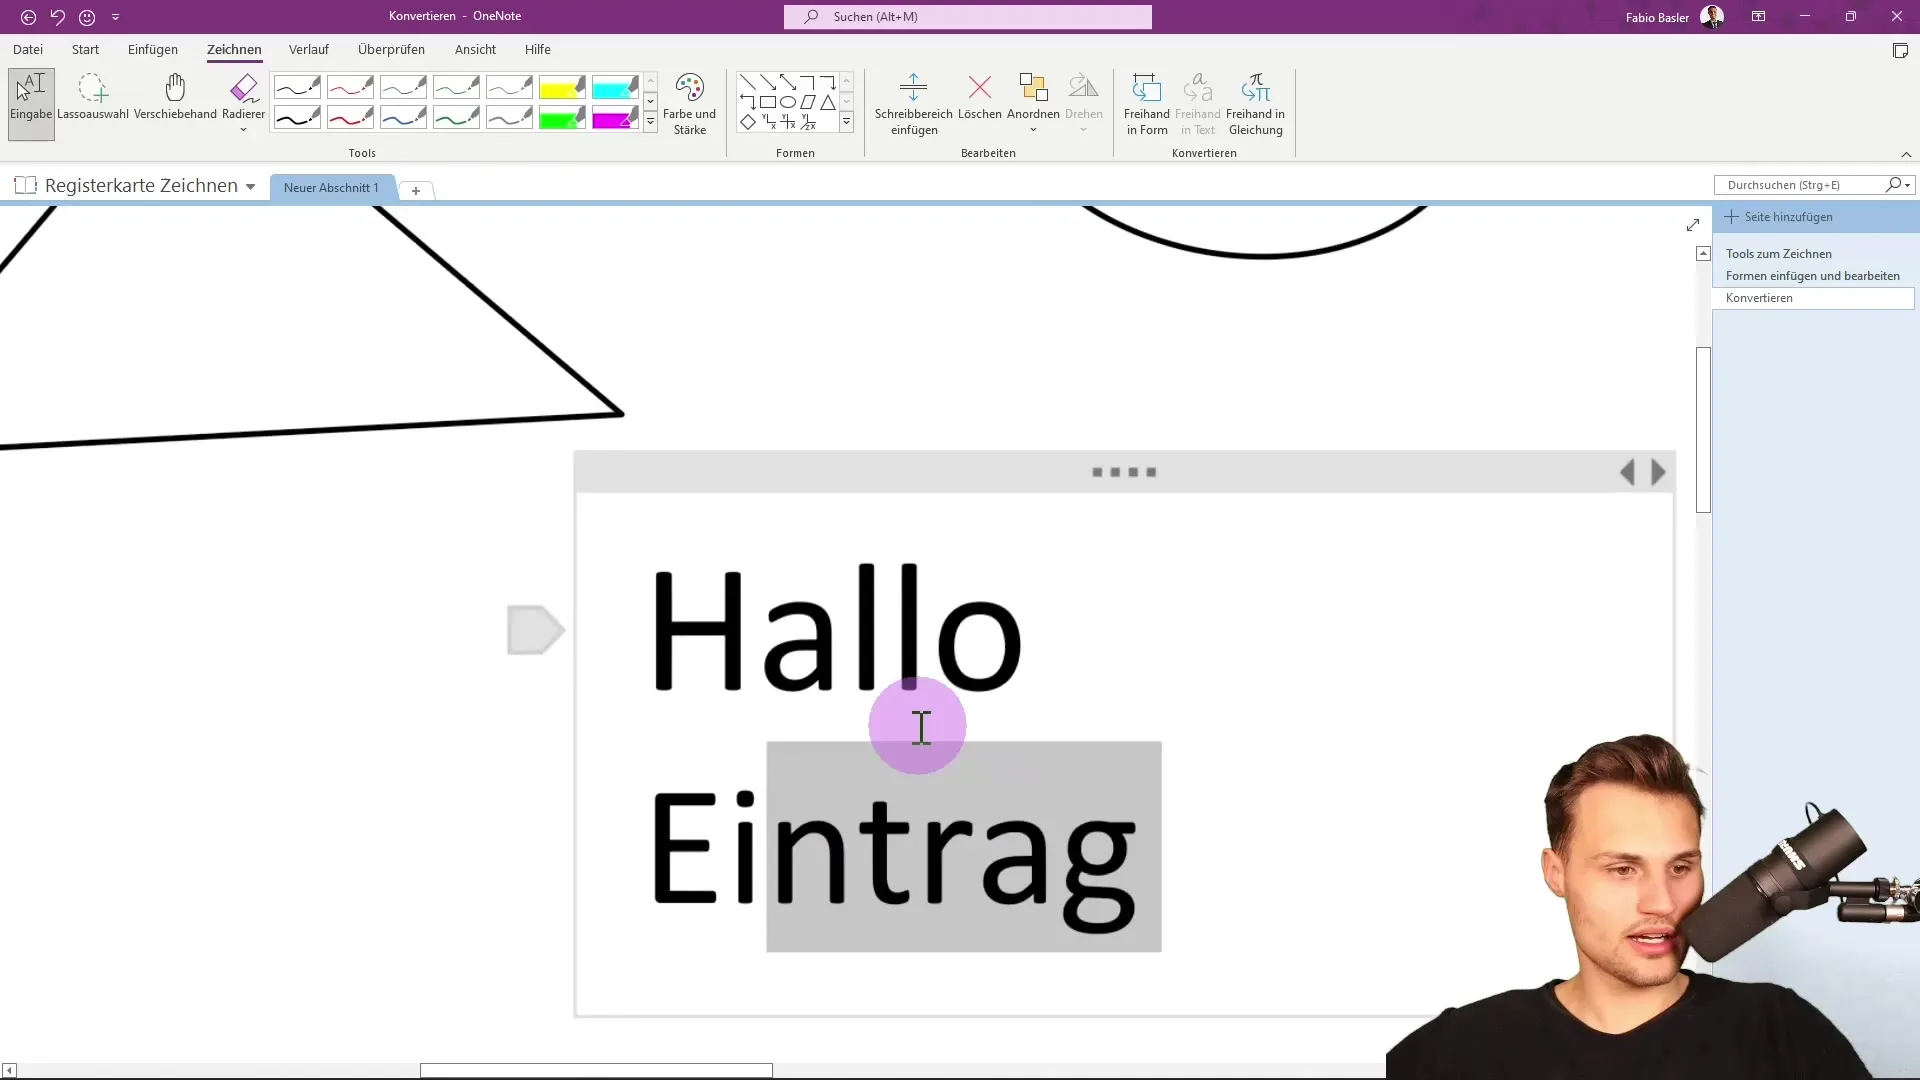Choose the magenta highlighter
The height and width of the screenshot is (1080, 1920).
[615, 118]
